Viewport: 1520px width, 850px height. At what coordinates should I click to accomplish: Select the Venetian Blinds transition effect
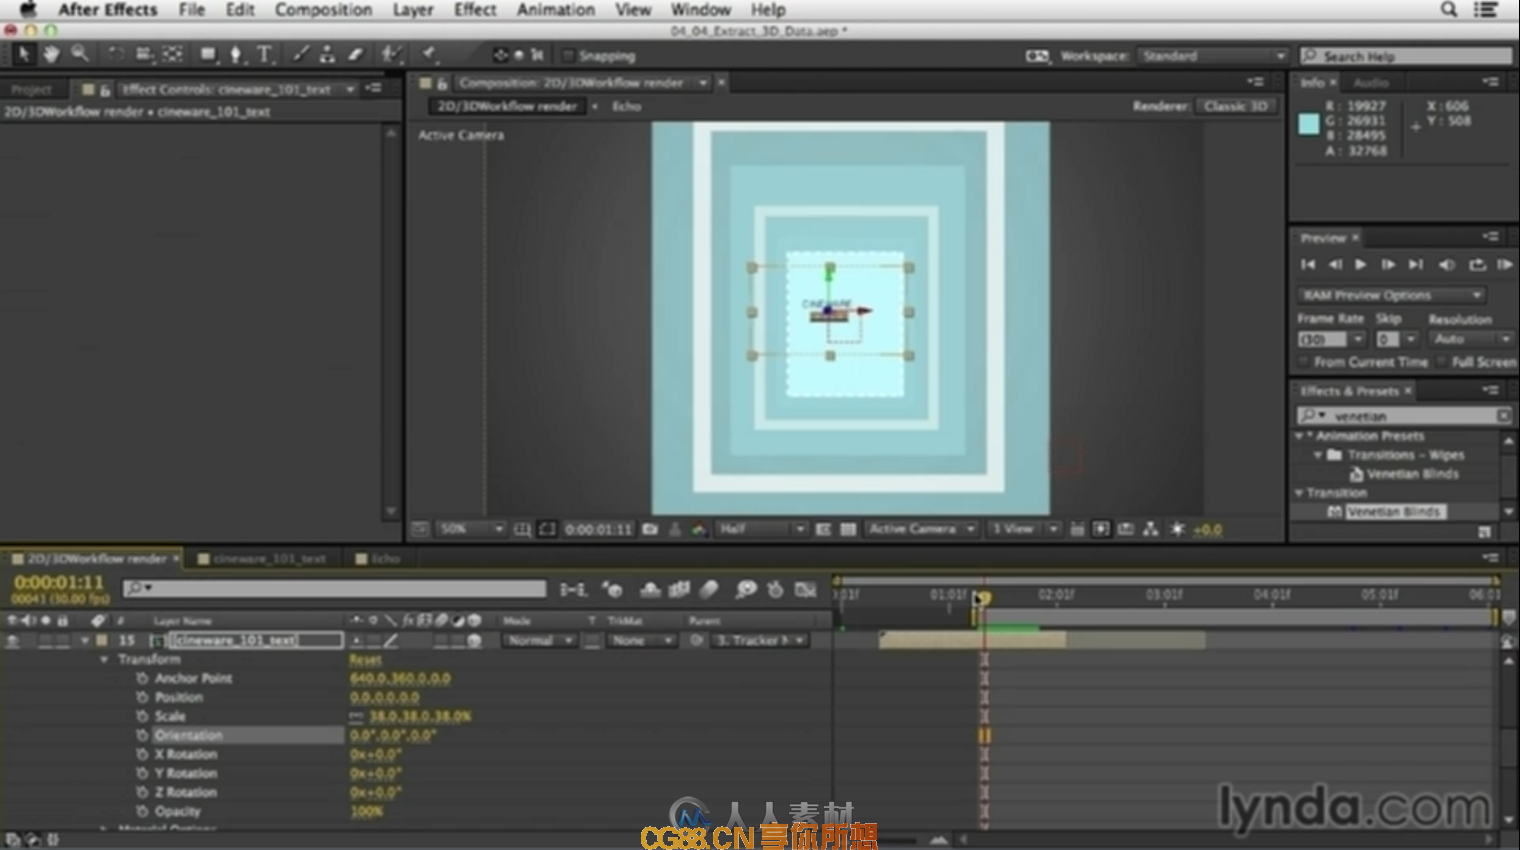pos(1394,511)
